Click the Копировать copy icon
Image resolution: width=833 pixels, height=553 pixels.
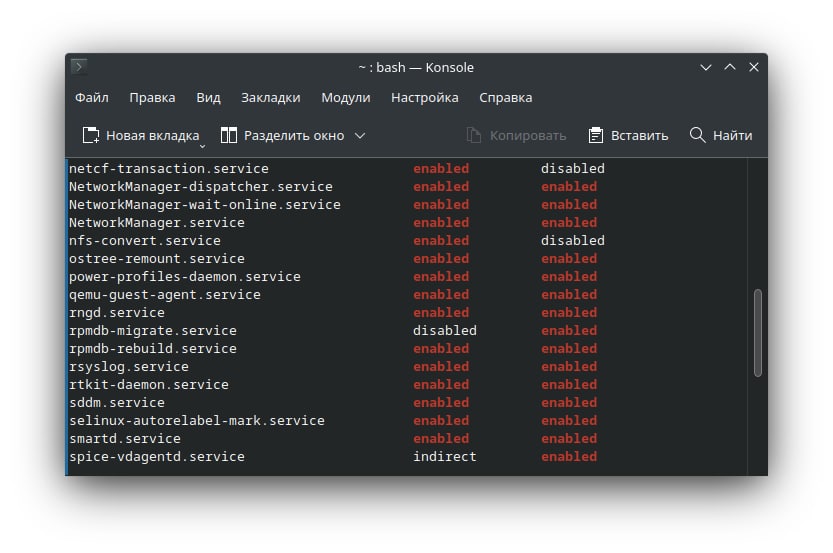475,135
